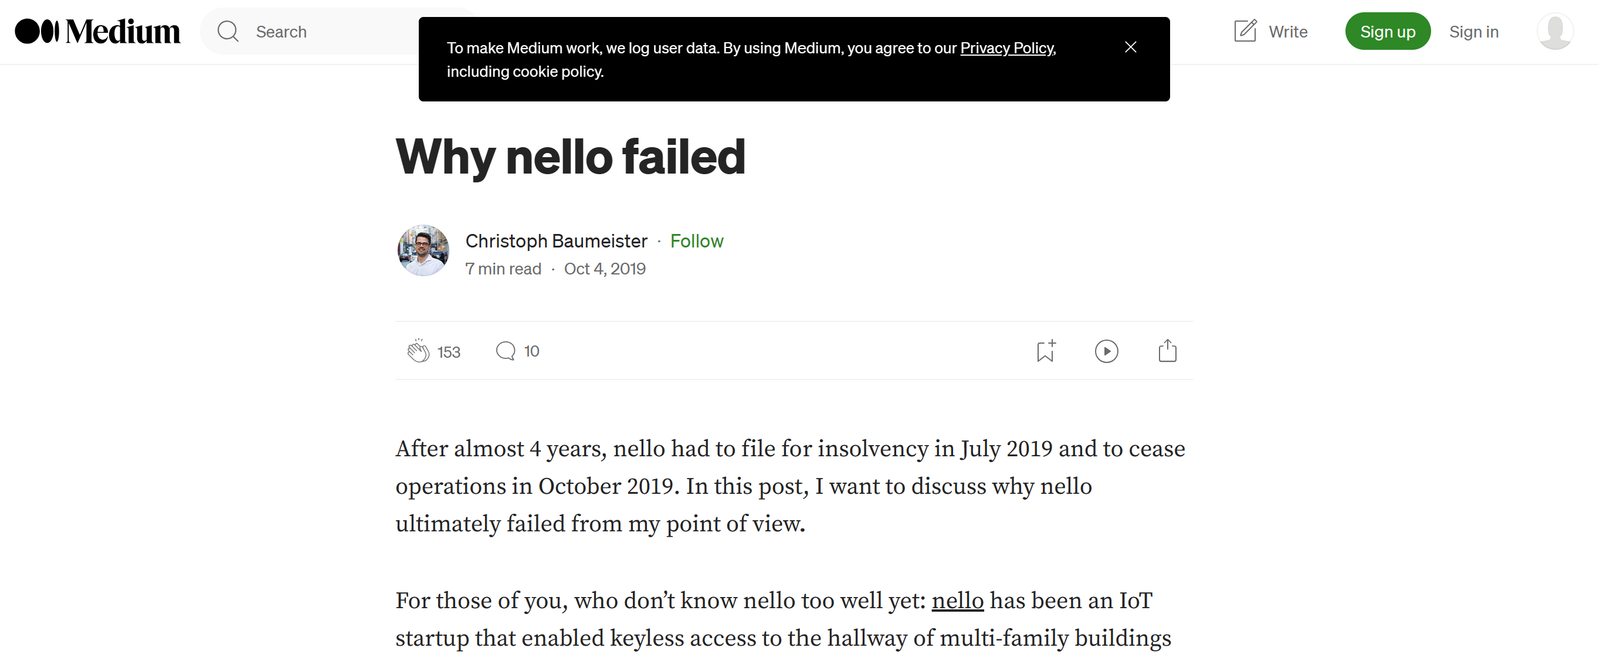Play the audio listen button

point(1106,351)
